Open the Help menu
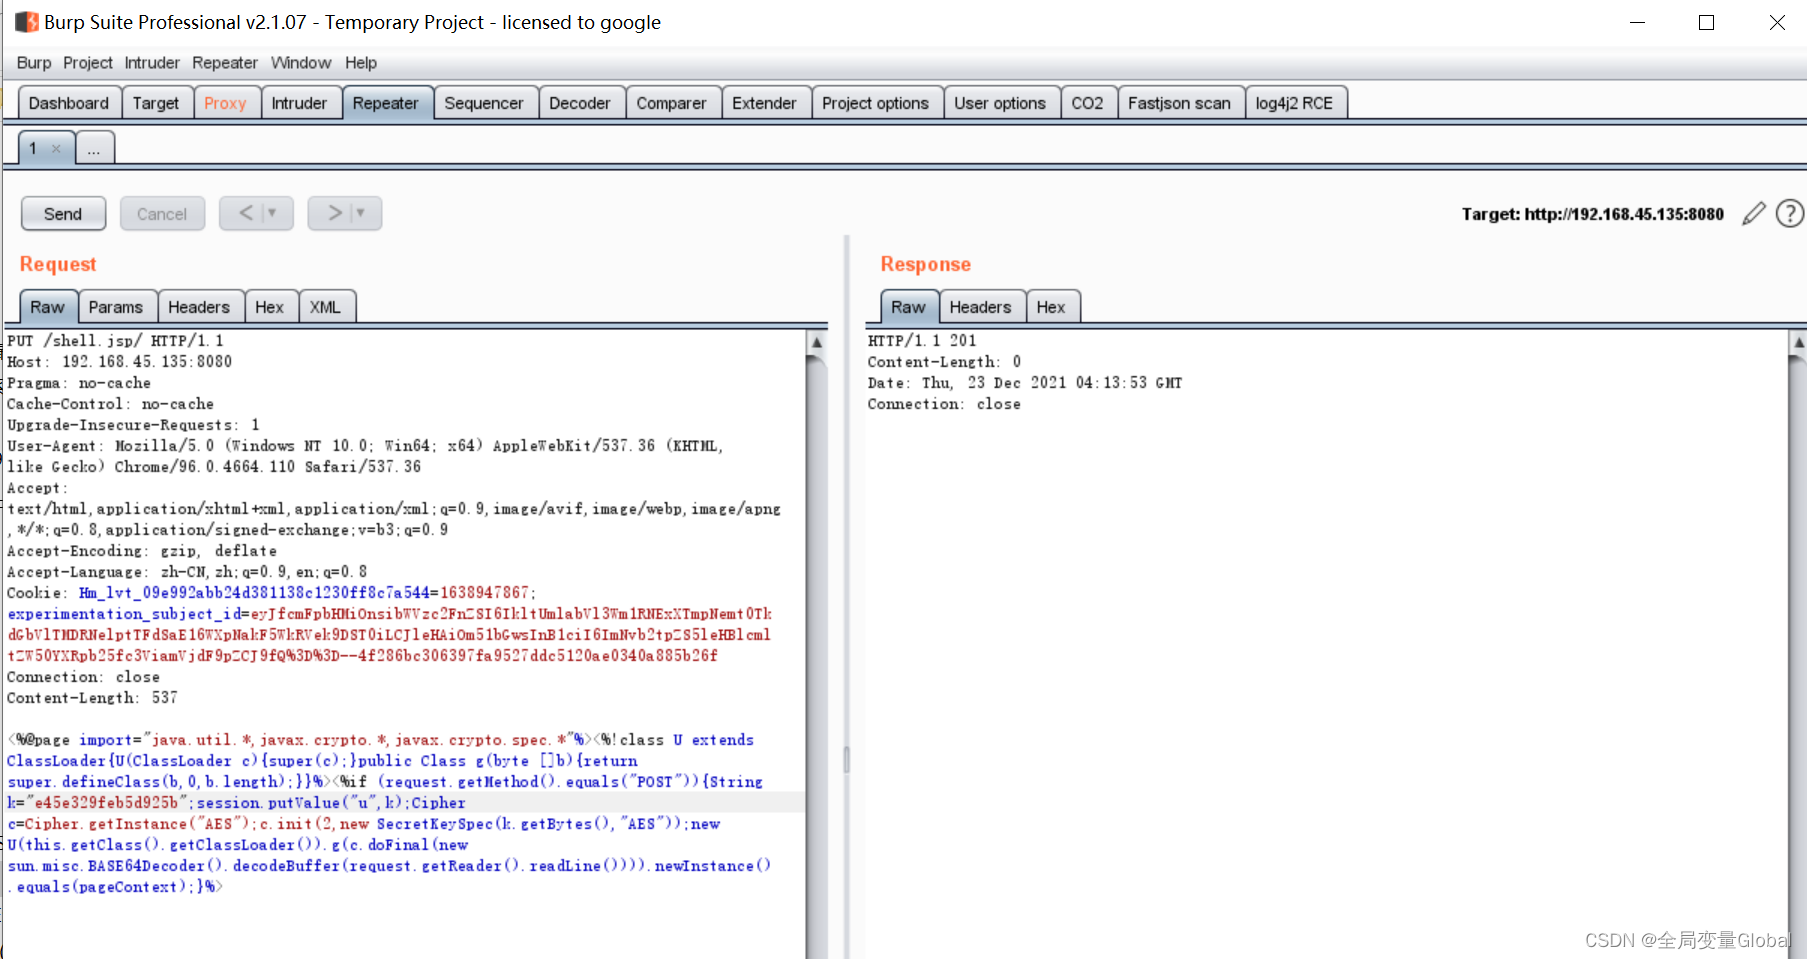 click(x=361, y=63)
